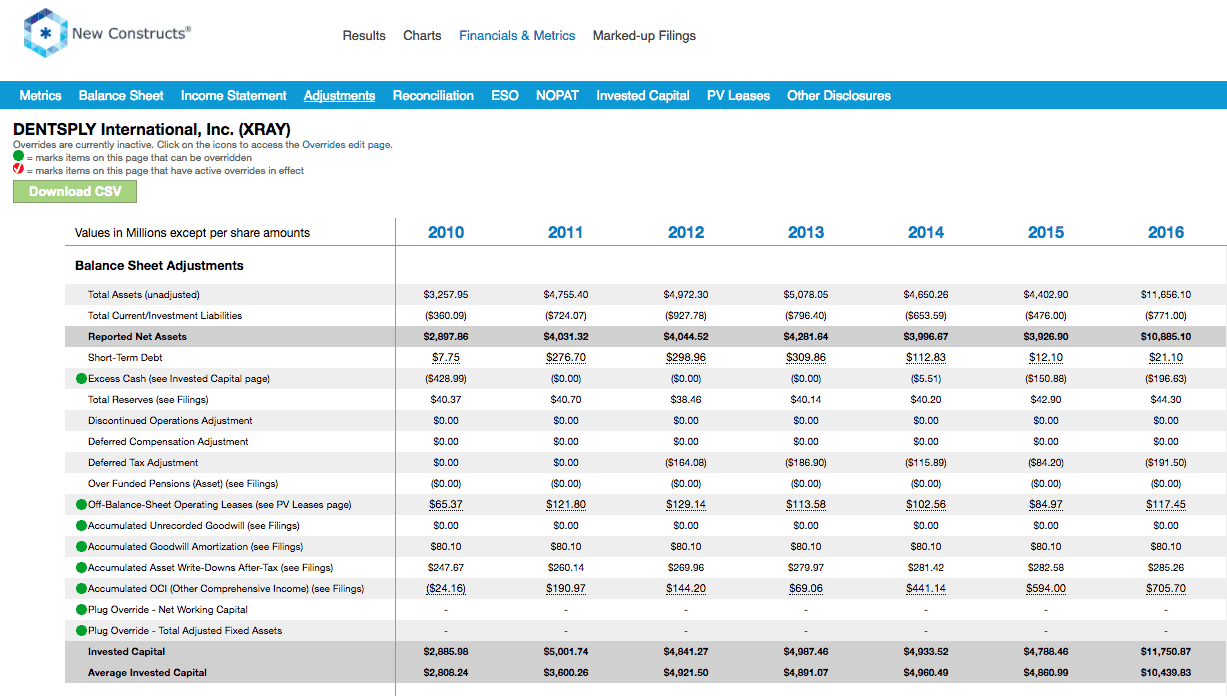Open 2012 Accumulated OCI value $144.20

tap(686, 589)
